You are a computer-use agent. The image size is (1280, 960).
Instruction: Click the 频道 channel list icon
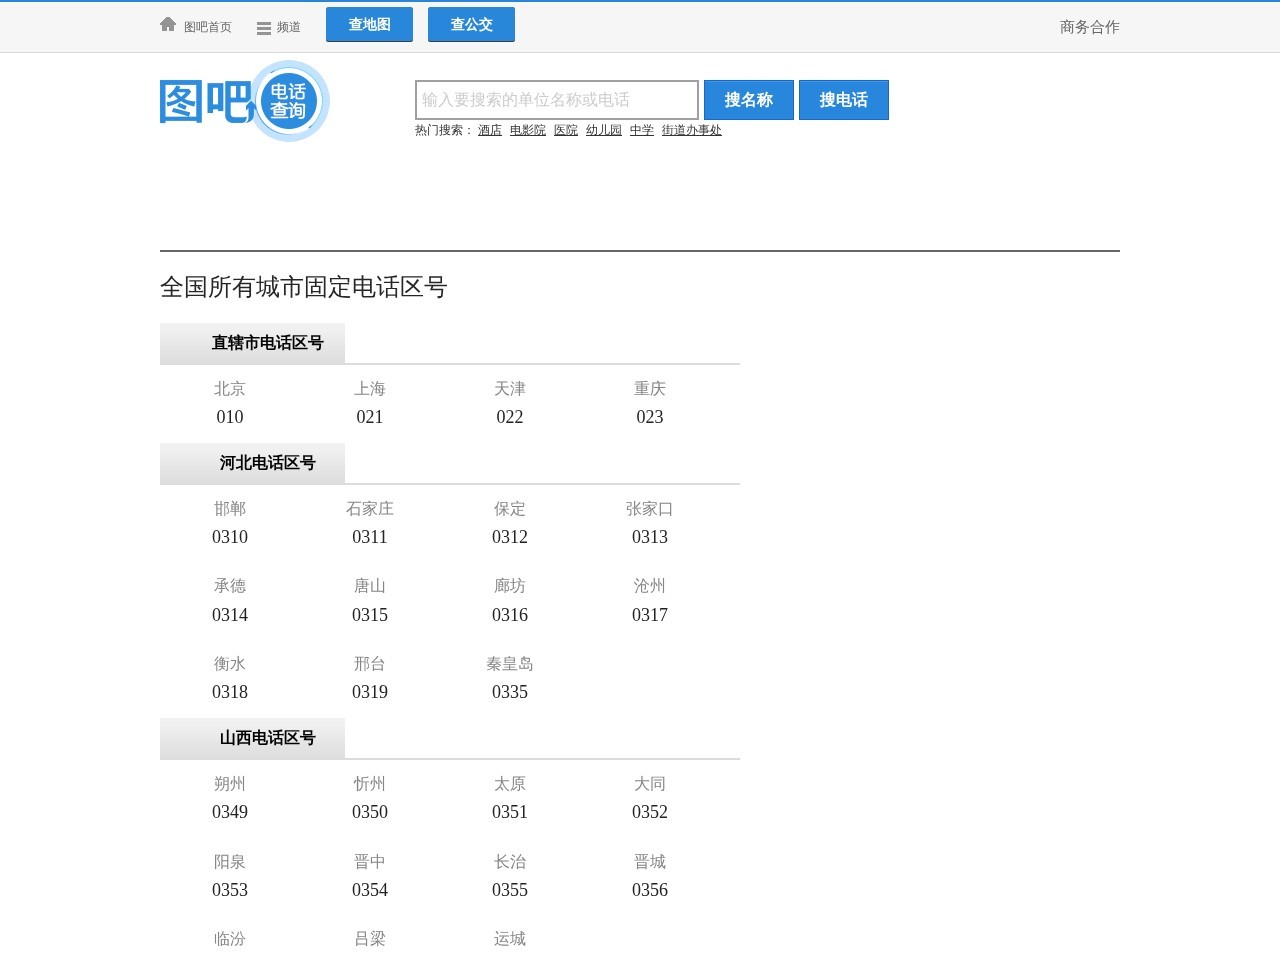264,27
